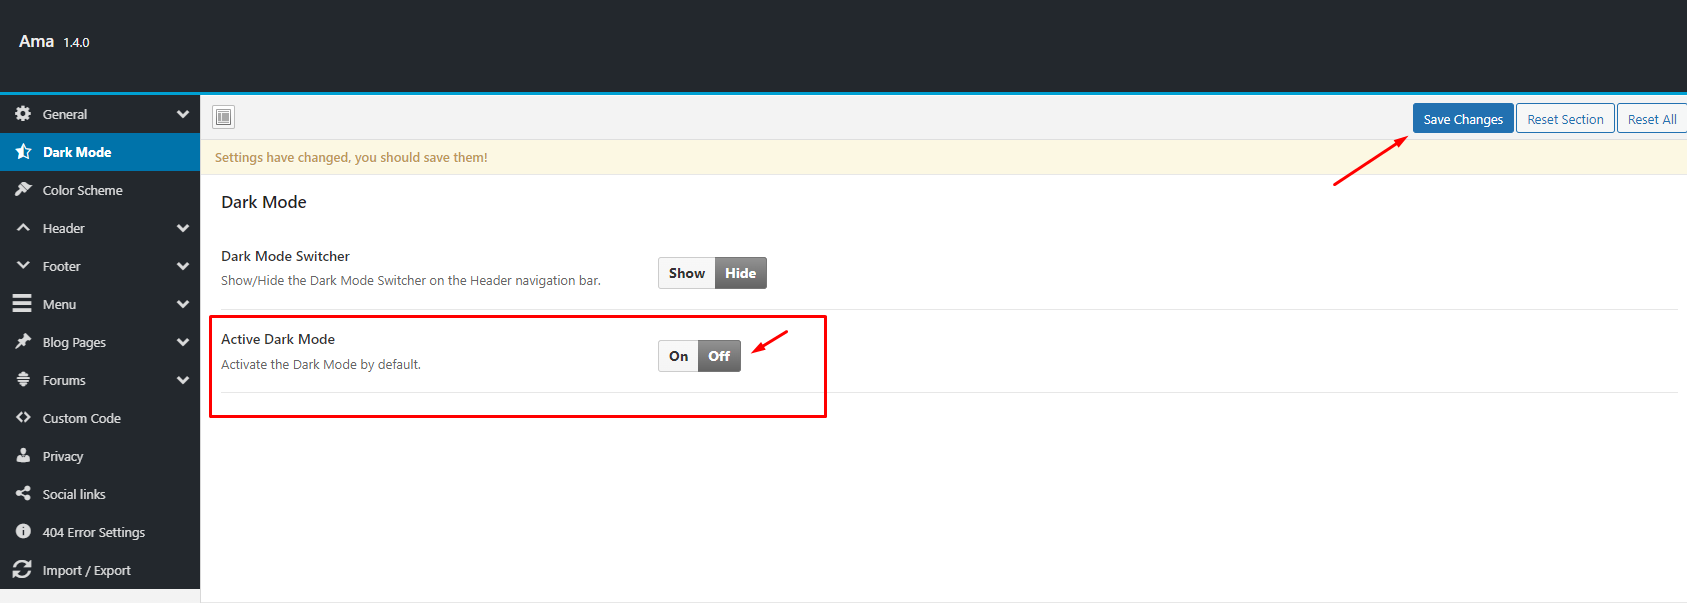
Task: Click the Ama theme title
Action: click(x=36, y=41)
